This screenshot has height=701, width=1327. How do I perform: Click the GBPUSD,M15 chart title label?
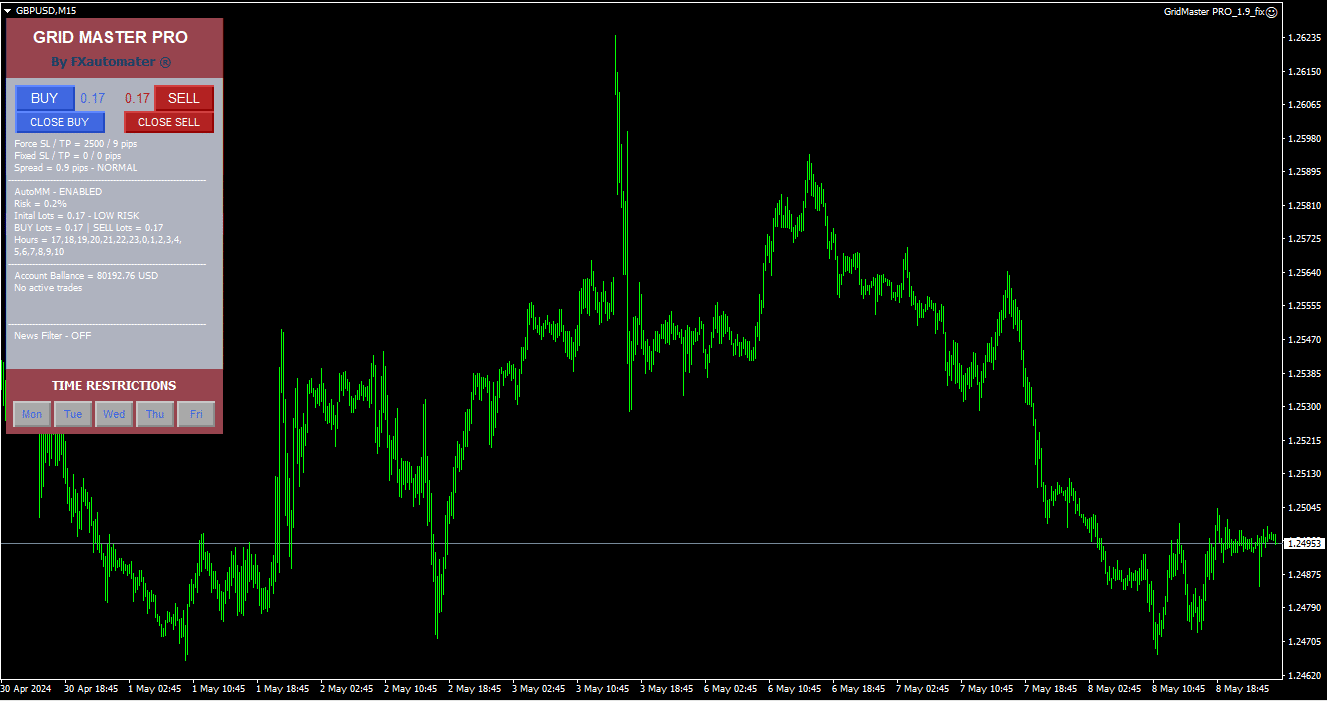coord(47,11)
